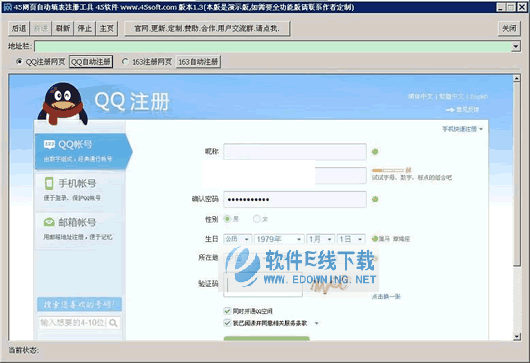The height and width of the screenshot is (363, 530).
Task: Expand the arrow after 相关服务条款
Action: 317,323
